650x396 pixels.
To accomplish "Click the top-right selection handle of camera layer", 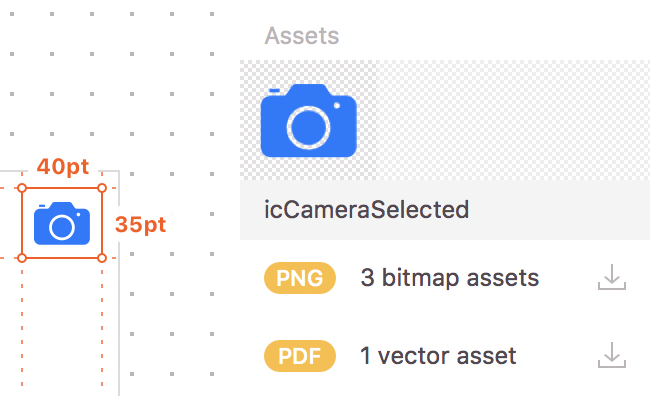I will 102,188.
